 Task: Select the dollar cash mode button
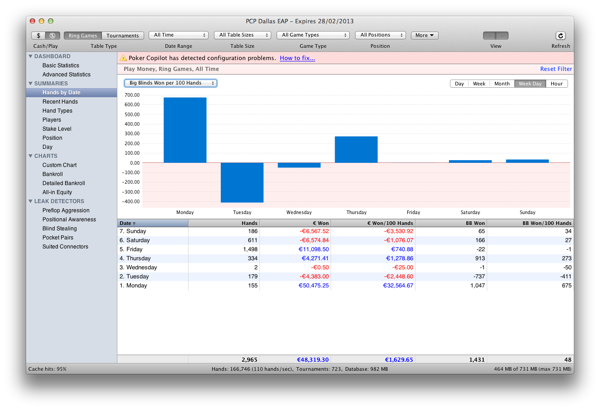click(38, 36)
